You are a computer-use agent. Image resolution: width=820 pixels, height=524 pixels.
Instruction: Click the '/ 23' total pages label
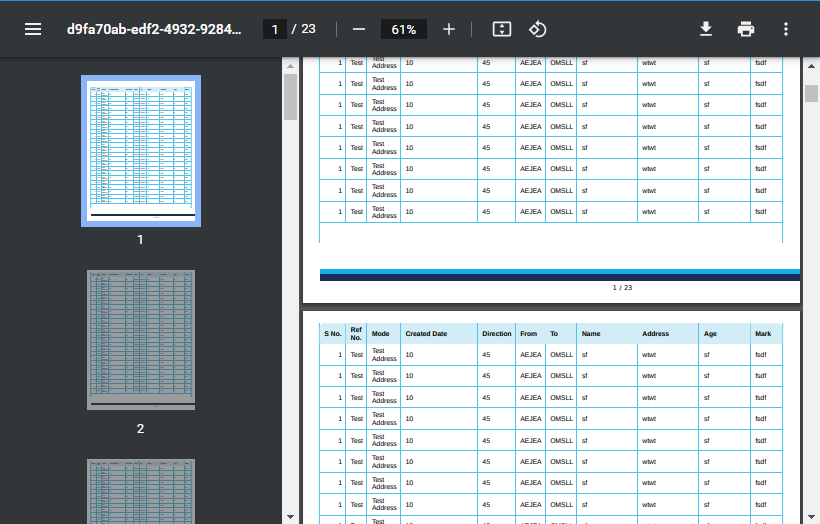coord(304,29)
